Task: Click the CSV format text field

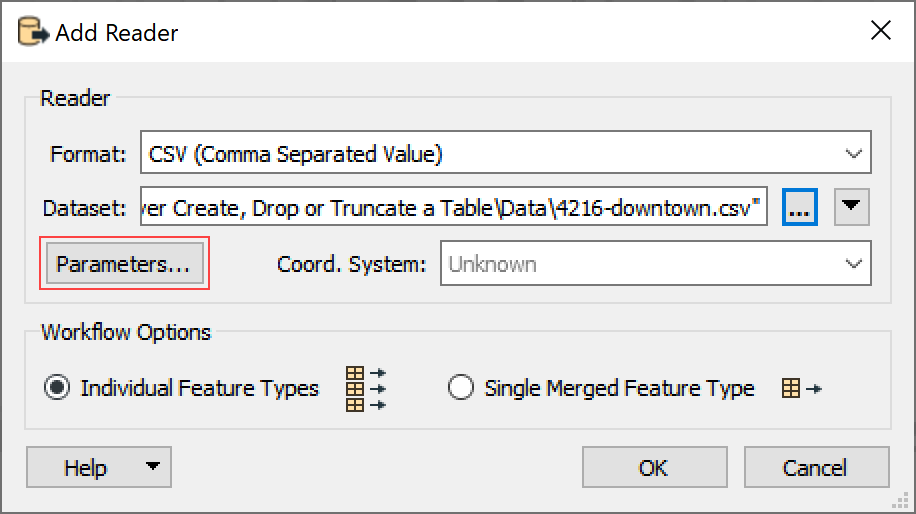Action: pos(505,152)
